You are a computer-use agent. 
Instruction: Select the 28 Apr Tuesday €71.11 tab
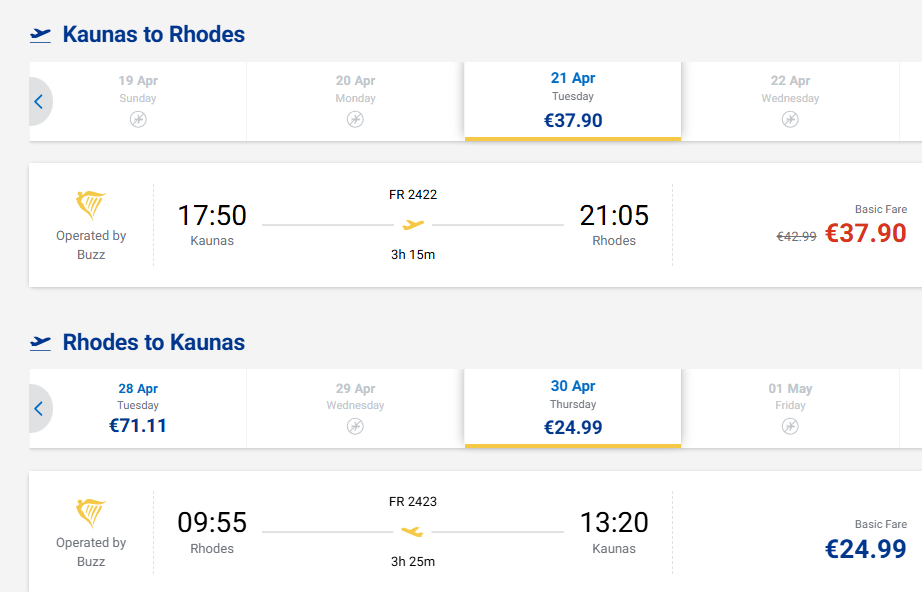138,408
